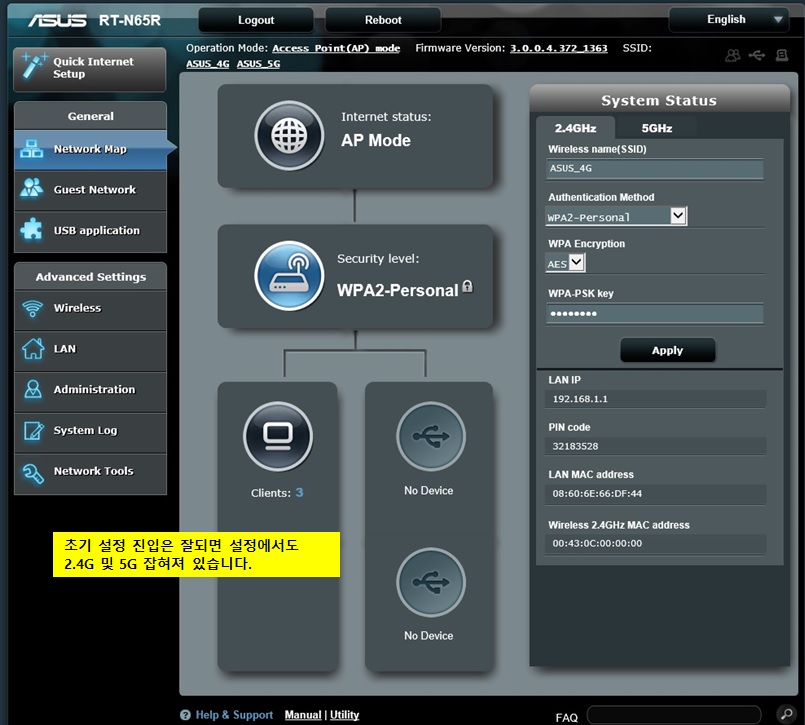Click the AP Mode status text
Image resolution: width=805 pixels, height=725 pixels.
(376, 141)
